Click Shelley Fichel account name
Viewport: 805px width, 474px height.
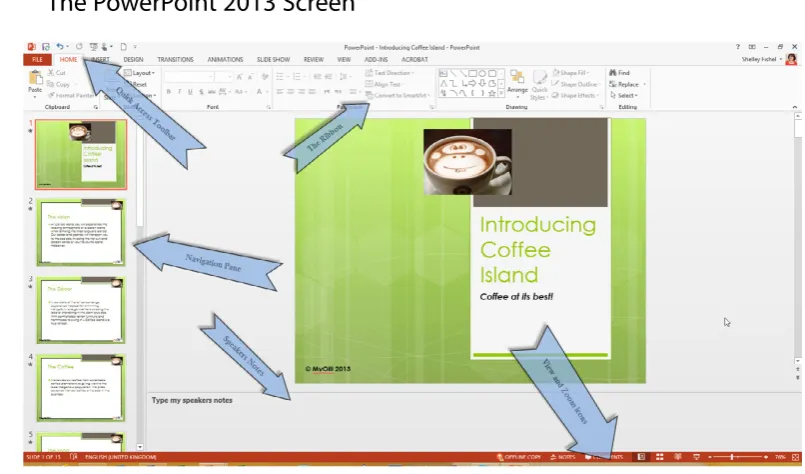pos(759,60)
